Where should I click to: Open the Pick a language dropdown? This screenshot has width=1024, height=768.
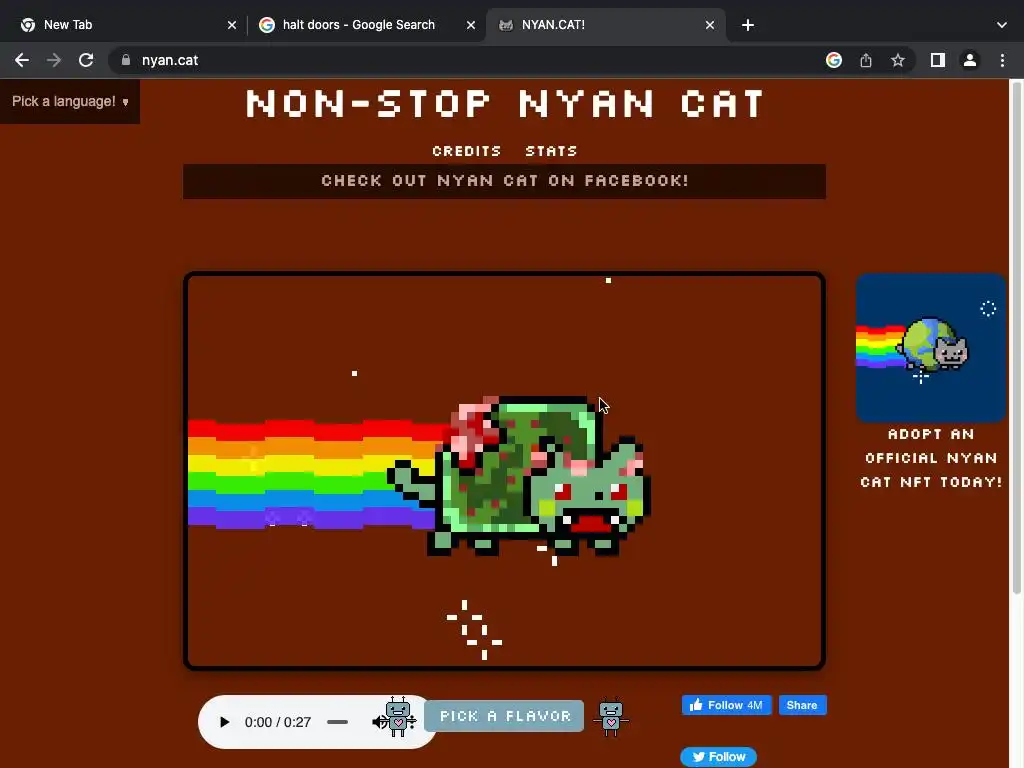click(70, 101)
